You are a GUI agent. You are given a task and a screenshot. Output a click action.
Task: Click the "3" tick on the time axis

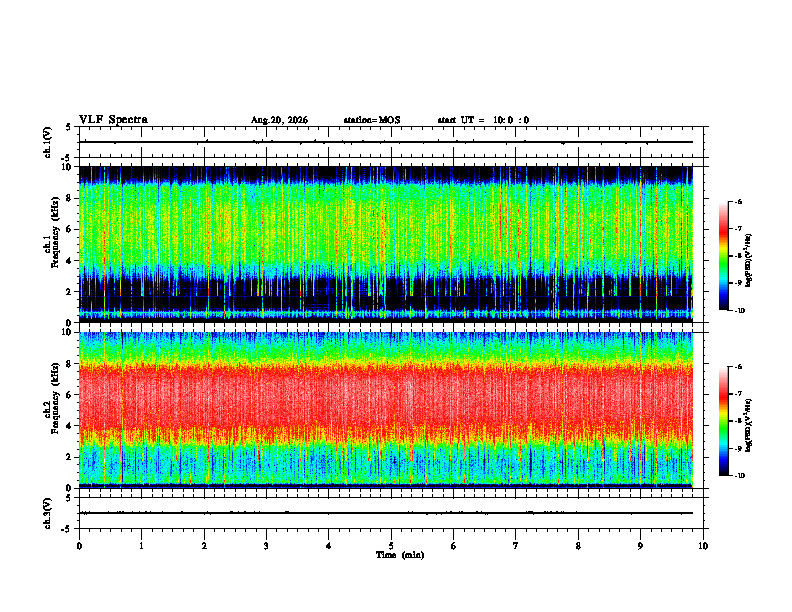coord(266,546)
